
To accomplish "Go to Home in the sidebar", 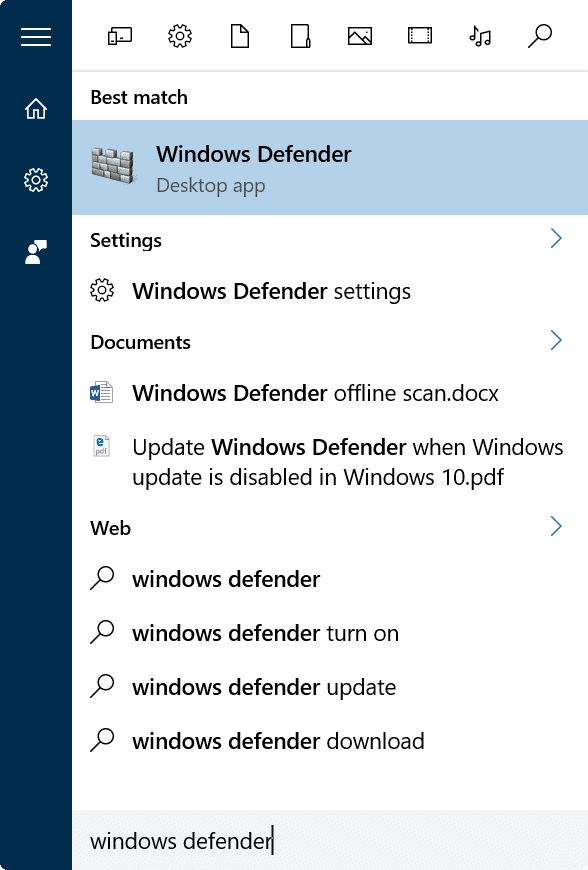I will click(x=36, y=109).
